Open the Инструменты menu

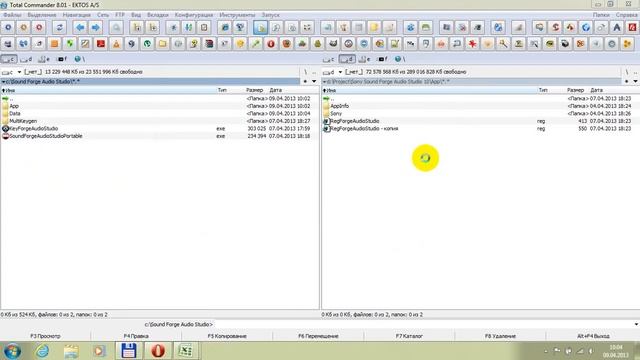click(x=237, y=15)
